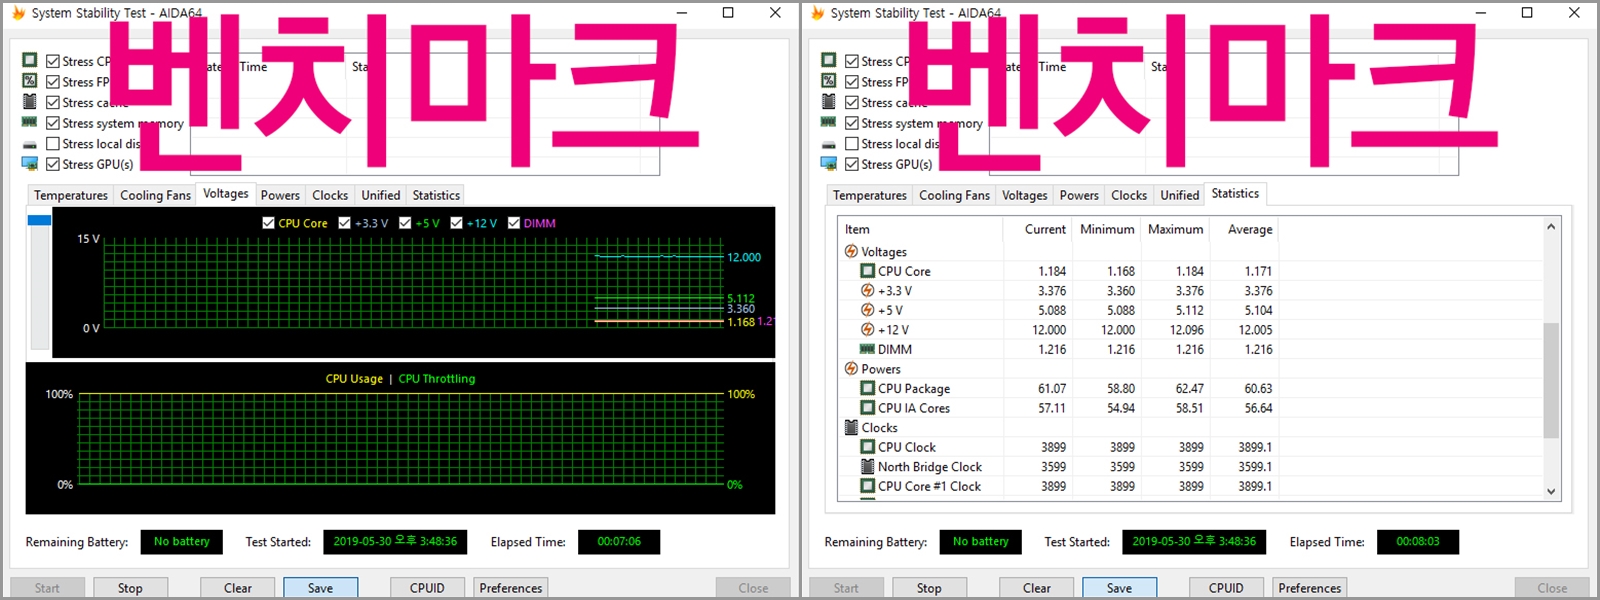This screenshot has width=1600, height=600.
Task: Click the CPU Core #1 Clock row icon
Action: pyautogui.click(x=868, y=486)
